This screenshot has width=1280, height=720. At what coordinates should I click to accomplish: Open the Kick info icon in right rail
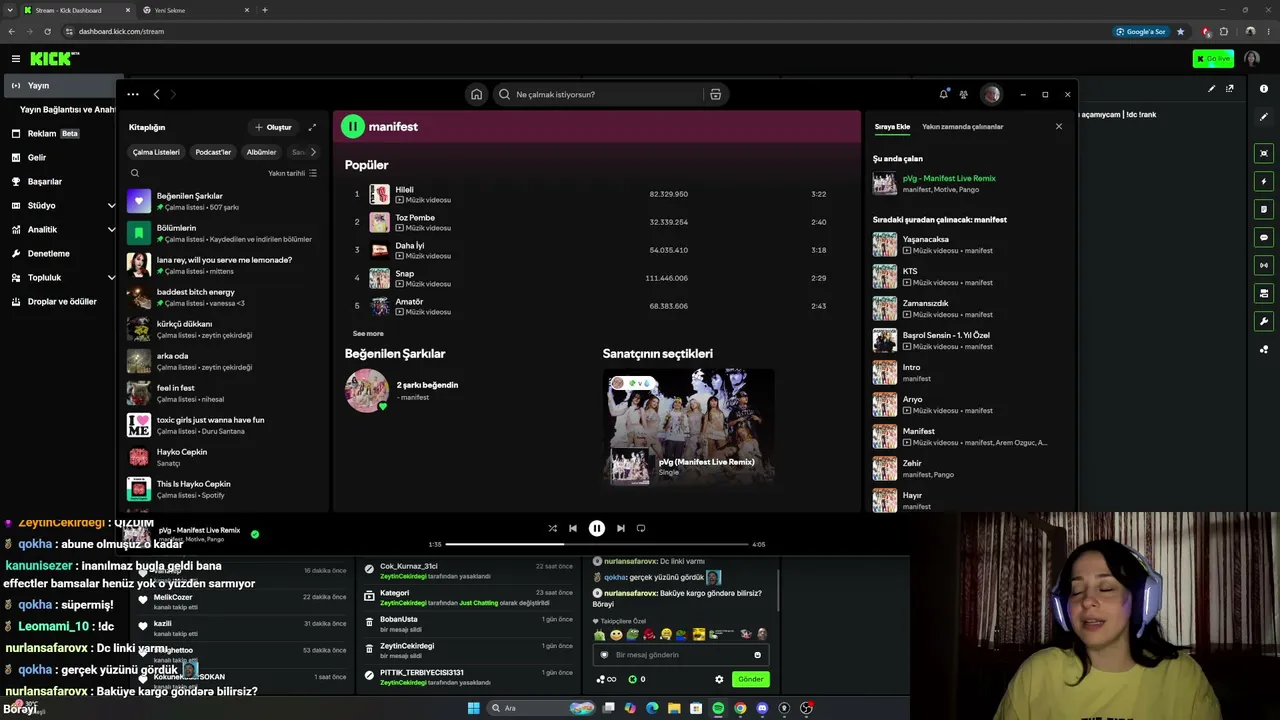point(1264,88)
